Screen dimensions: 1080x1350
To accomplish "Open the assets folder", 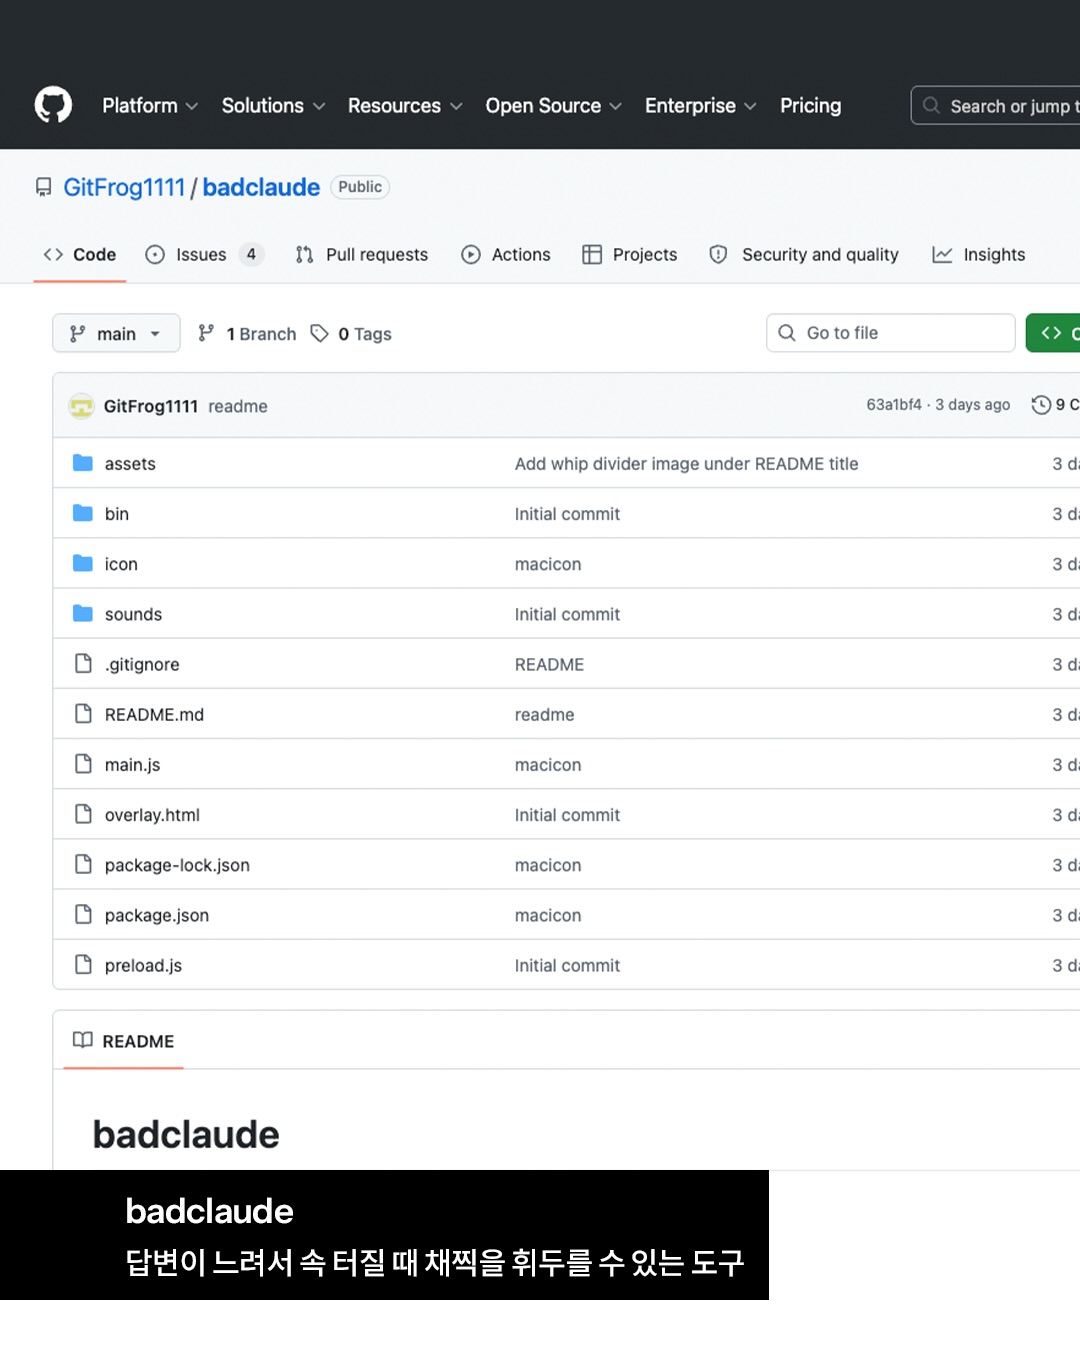I will point(130,464).
